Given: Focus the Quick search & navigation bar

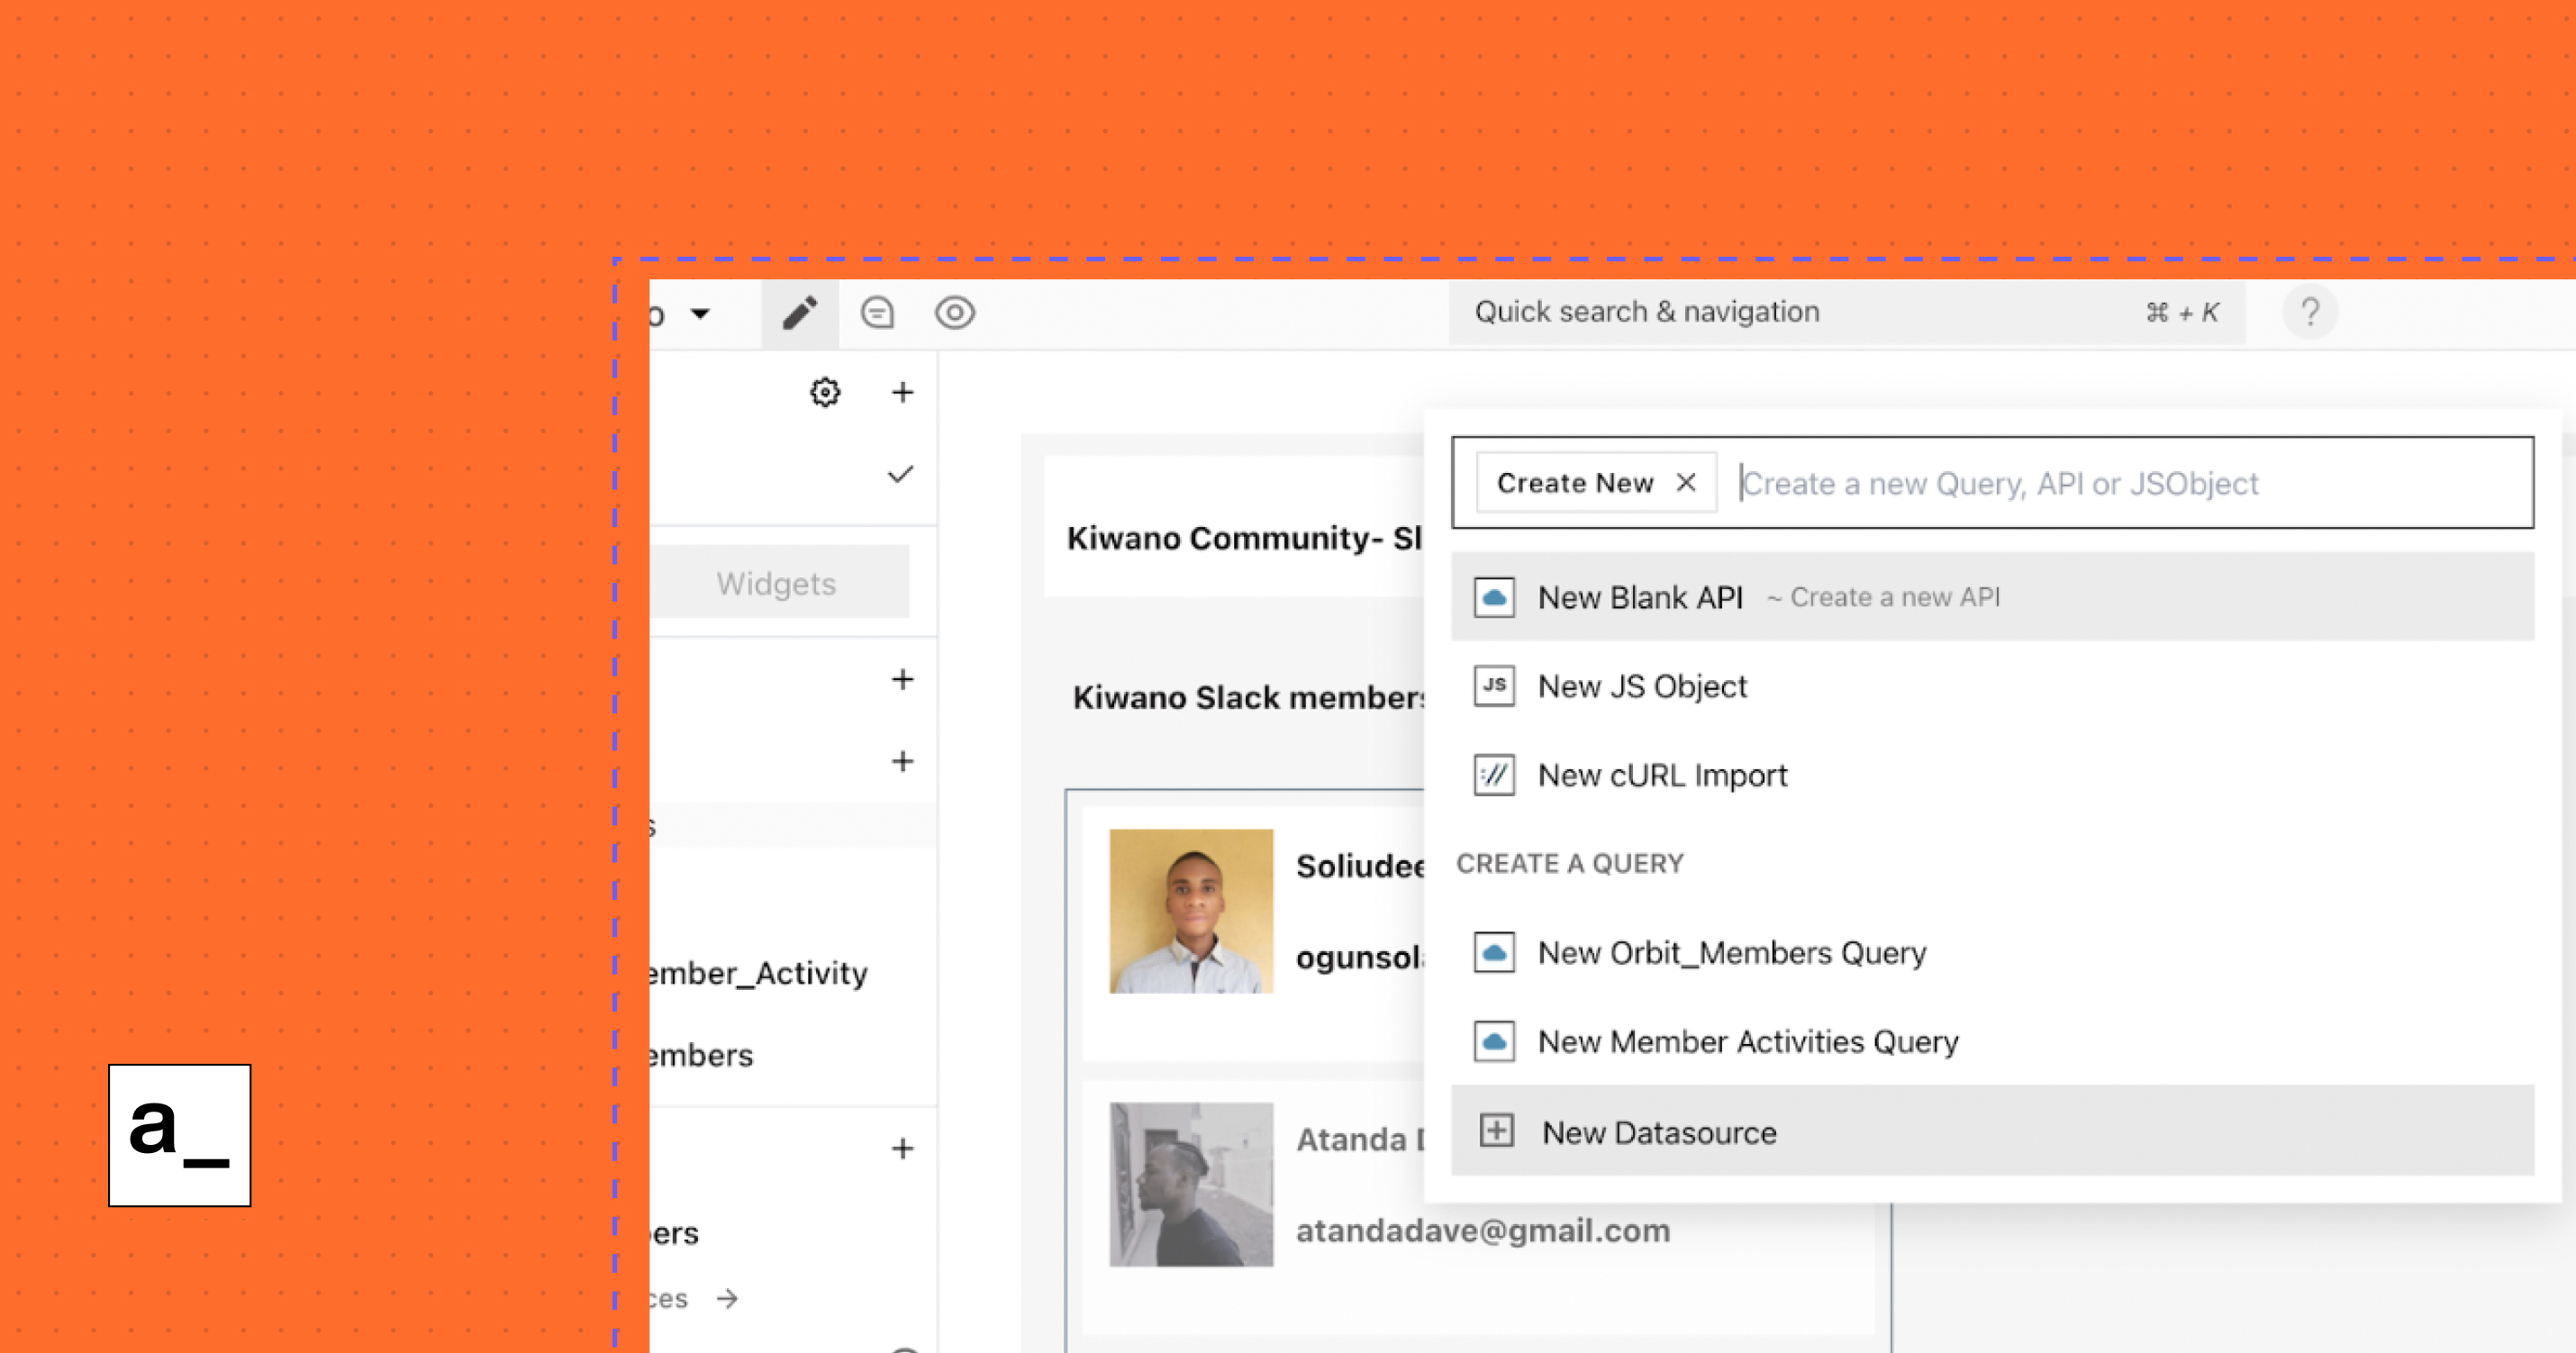Looking at the screenshot, I should [x=1646, y=311].
